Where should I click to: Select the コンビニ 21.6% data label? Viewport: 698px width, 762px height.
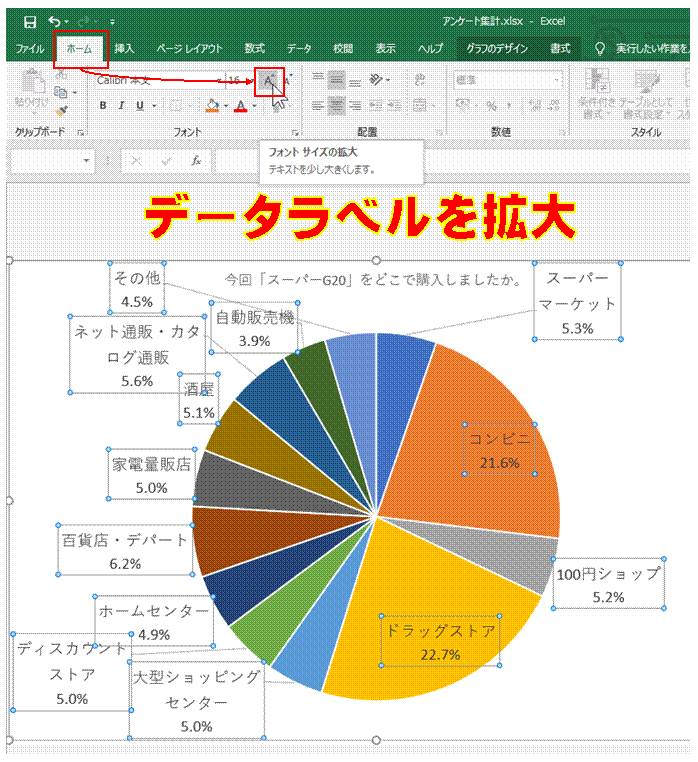(500, 450)
